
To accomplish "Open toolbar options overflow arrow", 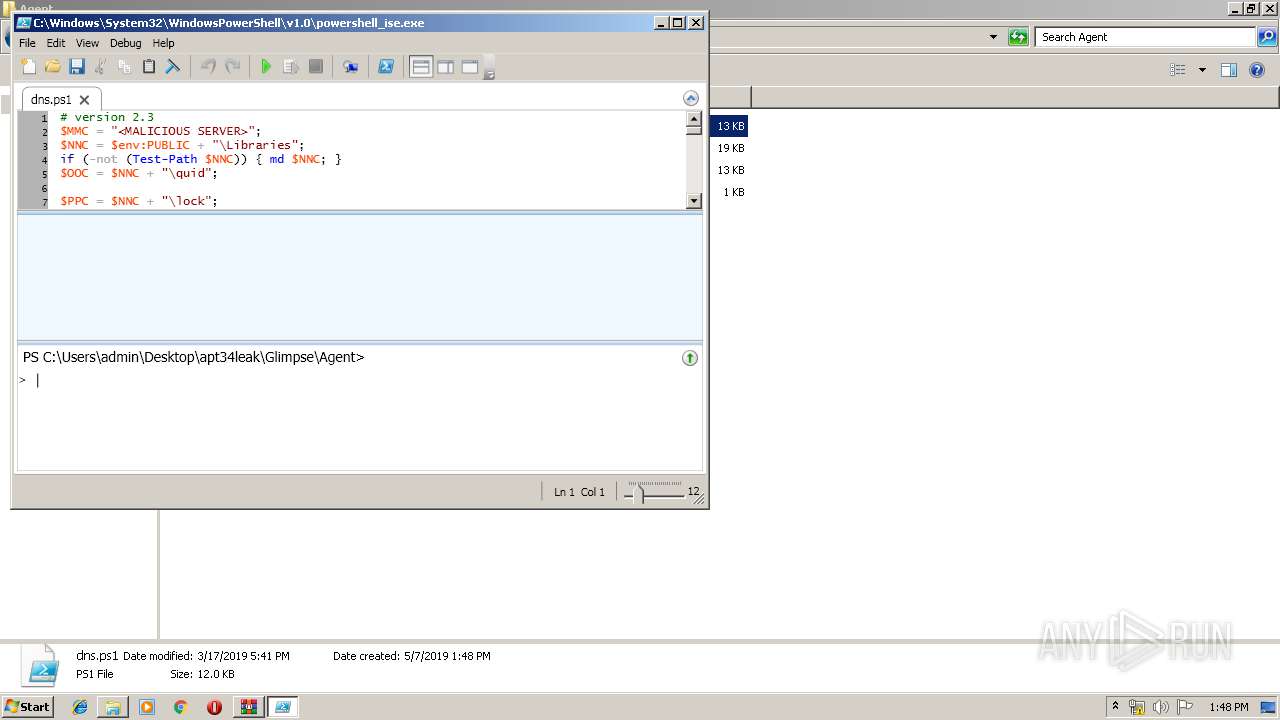I will [x=489, y=69].
